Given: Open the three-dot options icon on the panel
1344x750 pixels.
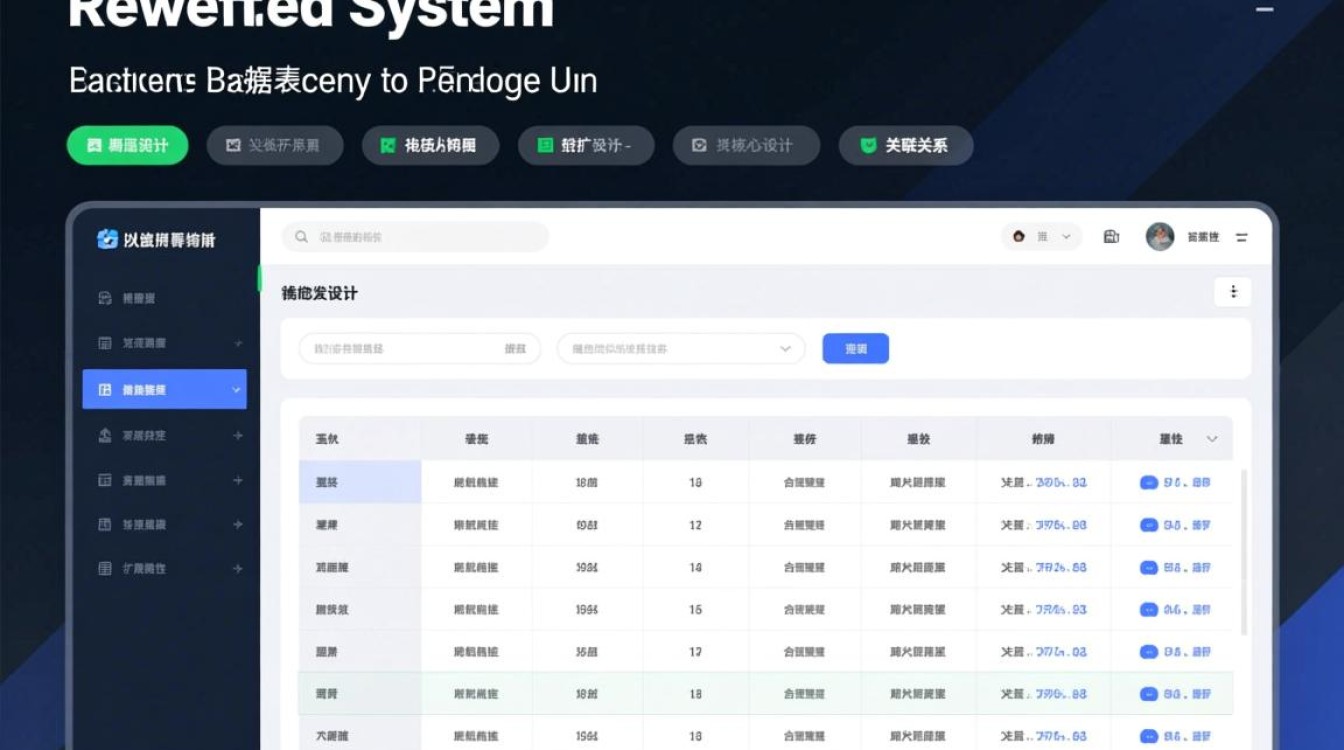Looking at the screenshot, I should pyautogui.click(x=1234, y=292).
